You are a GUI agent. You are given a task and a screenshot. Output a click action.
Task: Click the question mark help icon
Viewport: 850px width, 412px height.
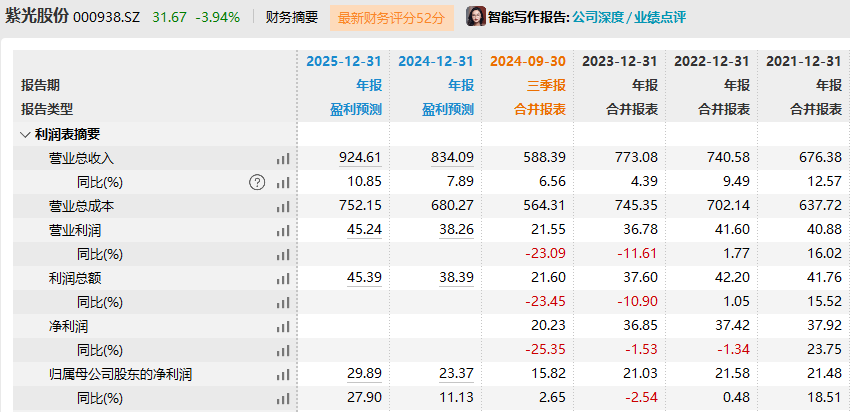257,182
